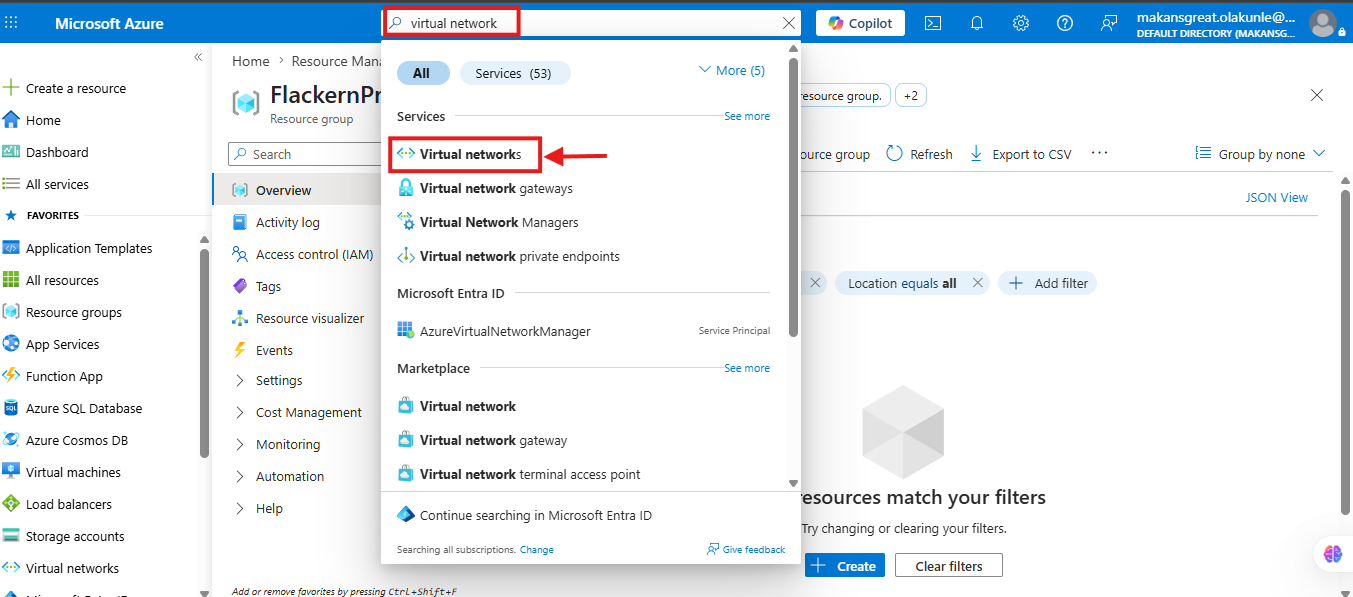Open All resources favorite
This screenshot has height=597, width=1353.
click(51, 280)
